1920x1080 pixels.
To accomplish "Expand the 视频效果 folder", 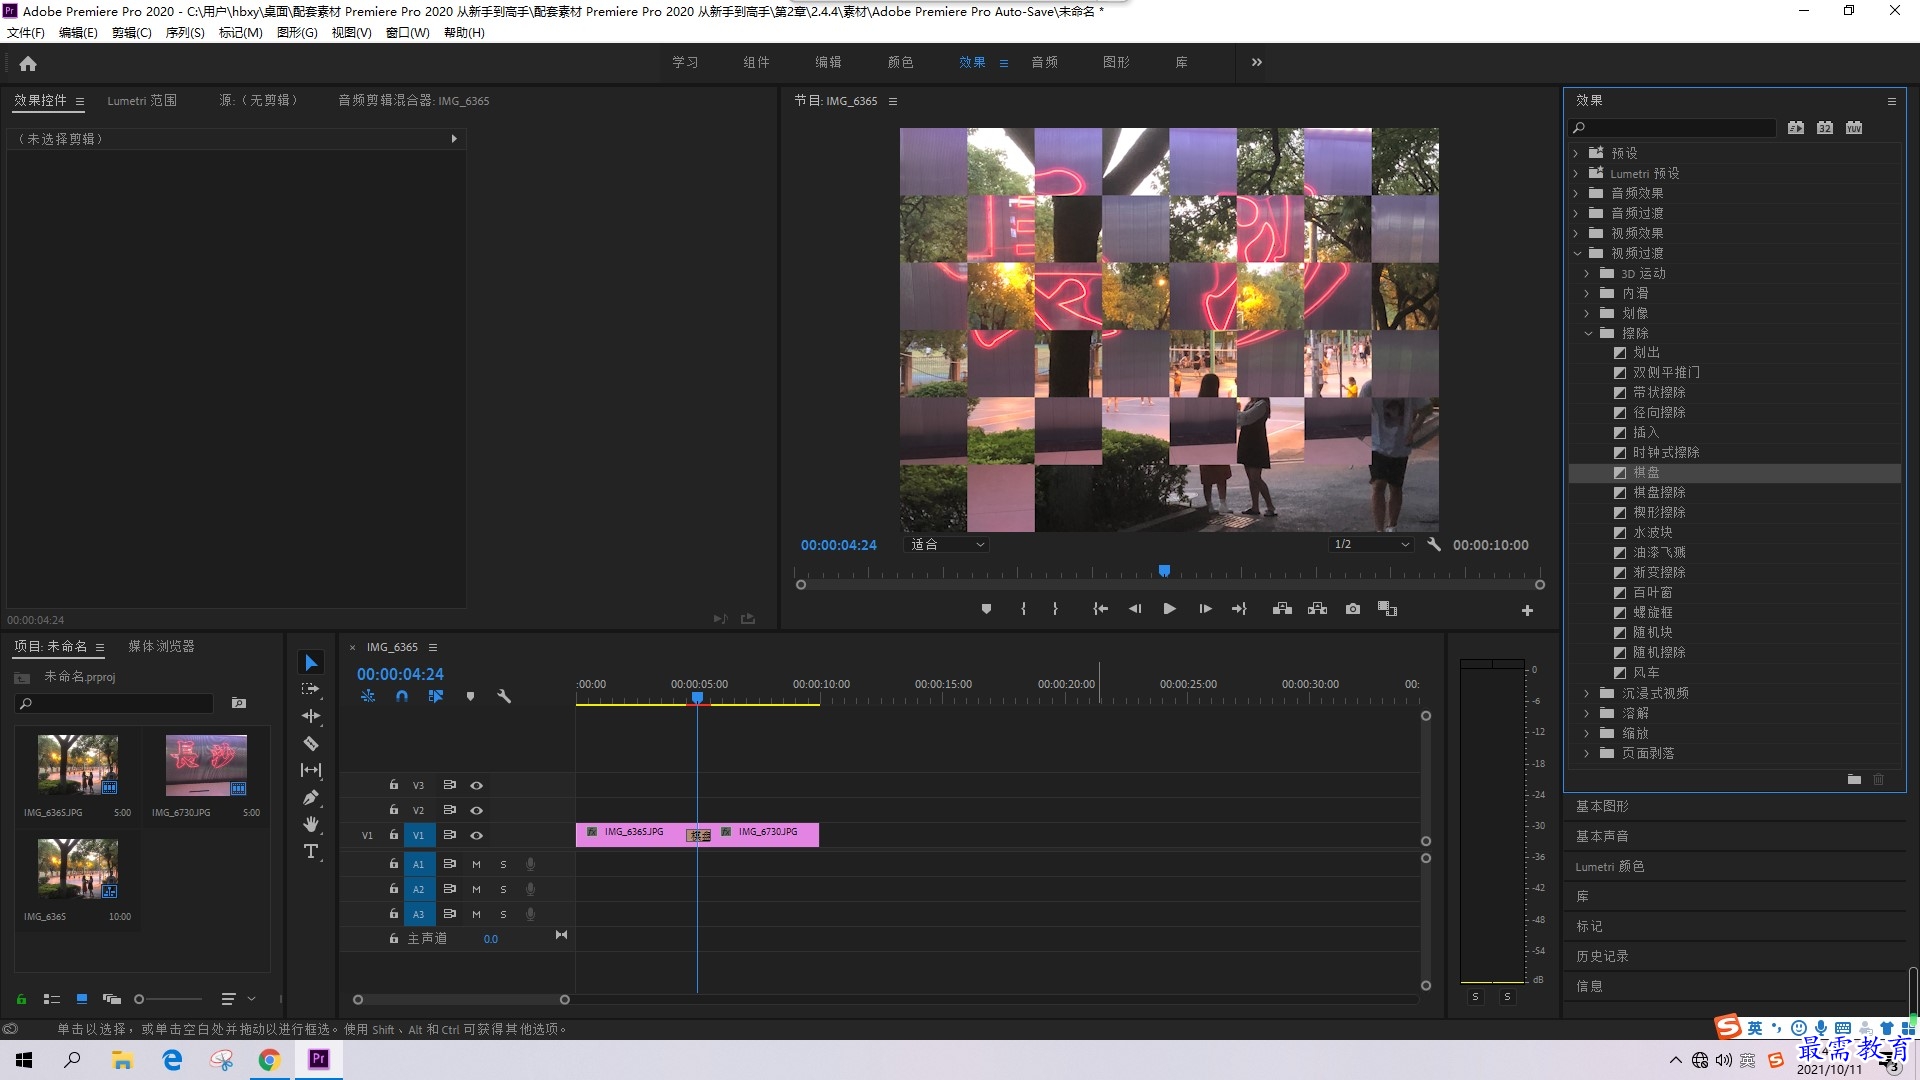I will click(x=1576, y=233).
